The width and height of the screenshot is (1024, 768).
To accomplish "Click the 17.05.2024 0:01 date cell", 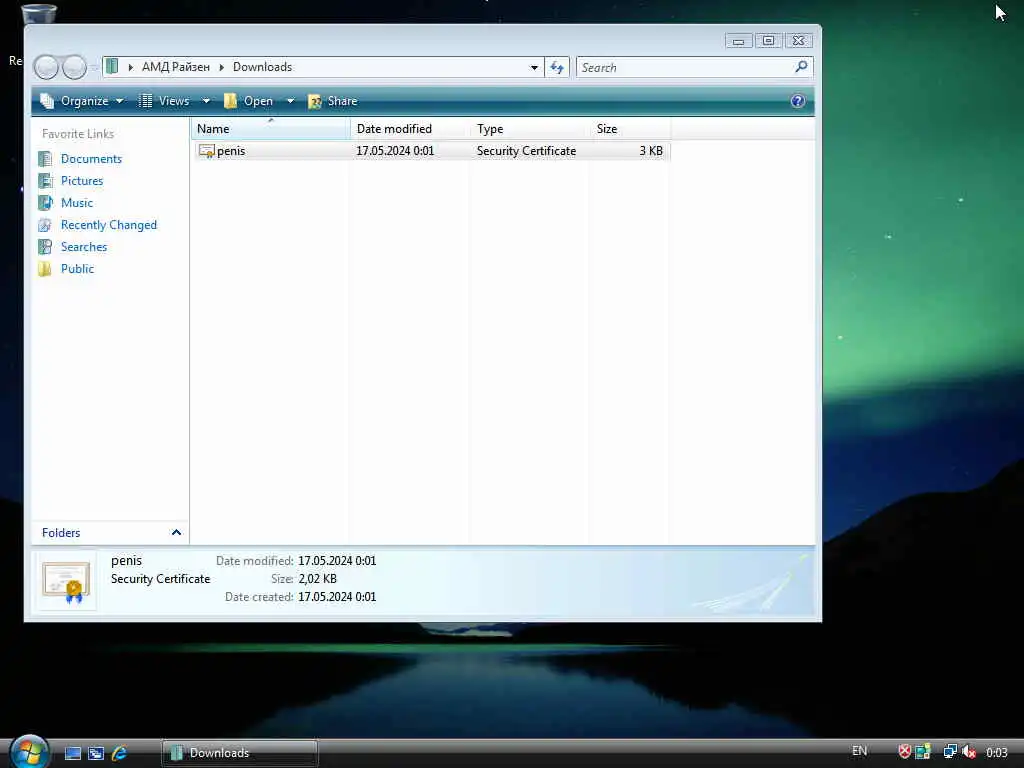I will click(395, 151).
